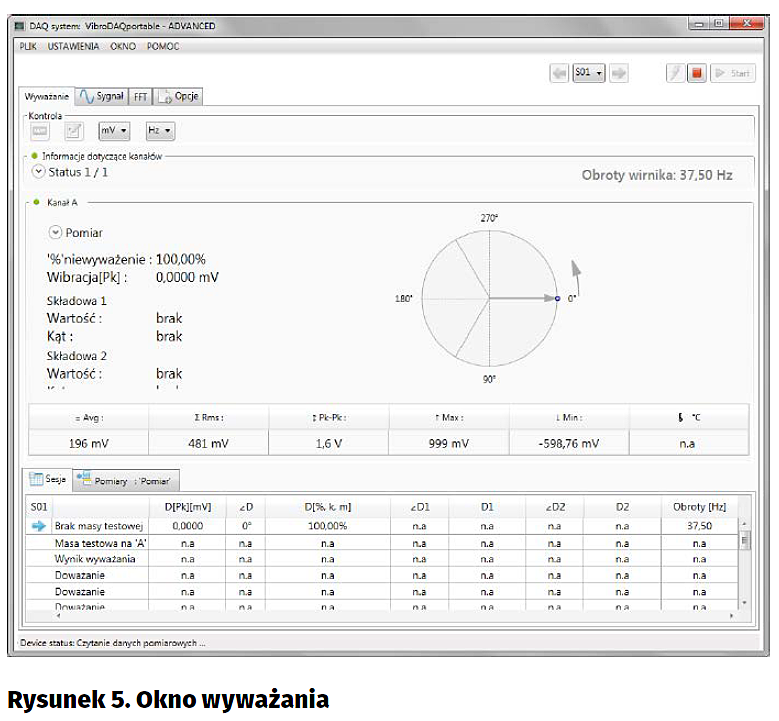Click the polar plot 0° marker point
This screenshot has height=721, width=779.
pos(557,298)
